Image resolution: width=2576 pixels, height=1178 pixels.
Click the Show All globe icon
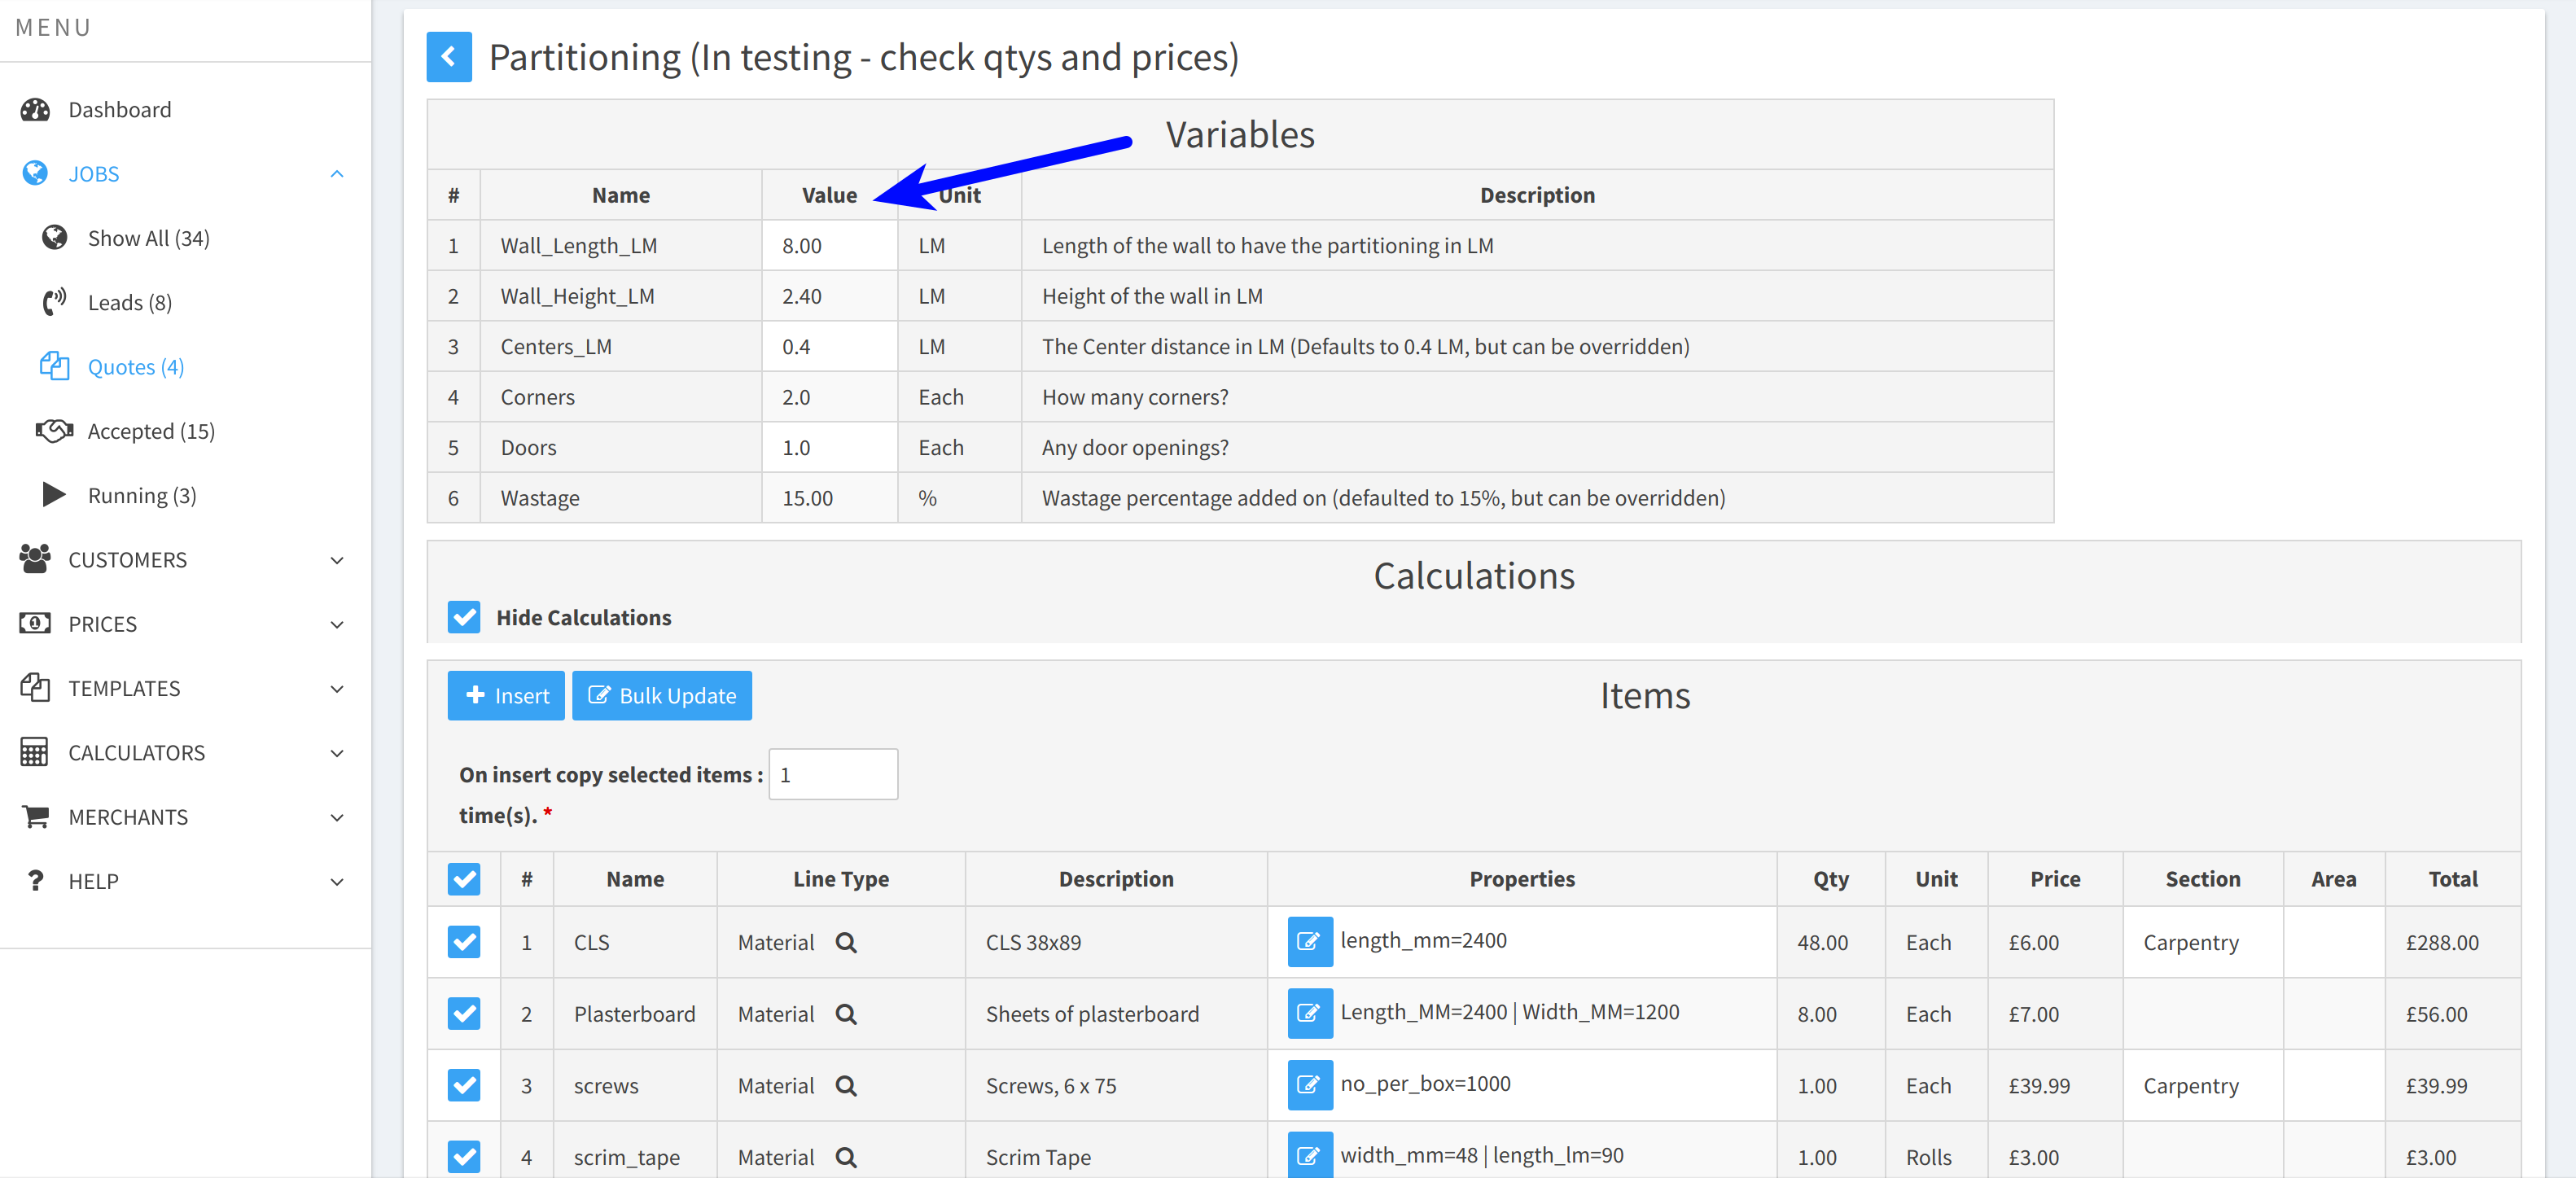pyautogui.click(x=54, y=238)
